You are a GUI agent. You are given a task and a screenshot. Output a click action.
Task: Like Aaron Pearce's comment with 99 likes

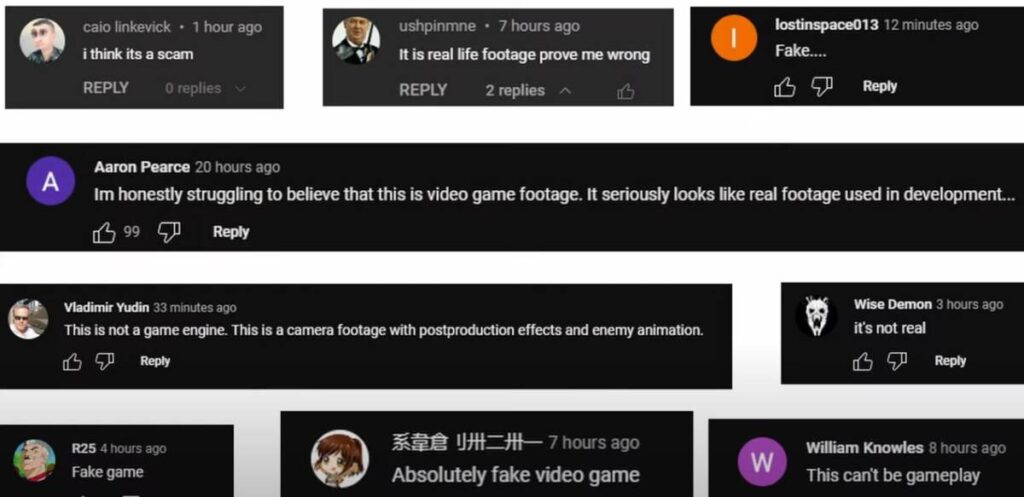point(104,232)
